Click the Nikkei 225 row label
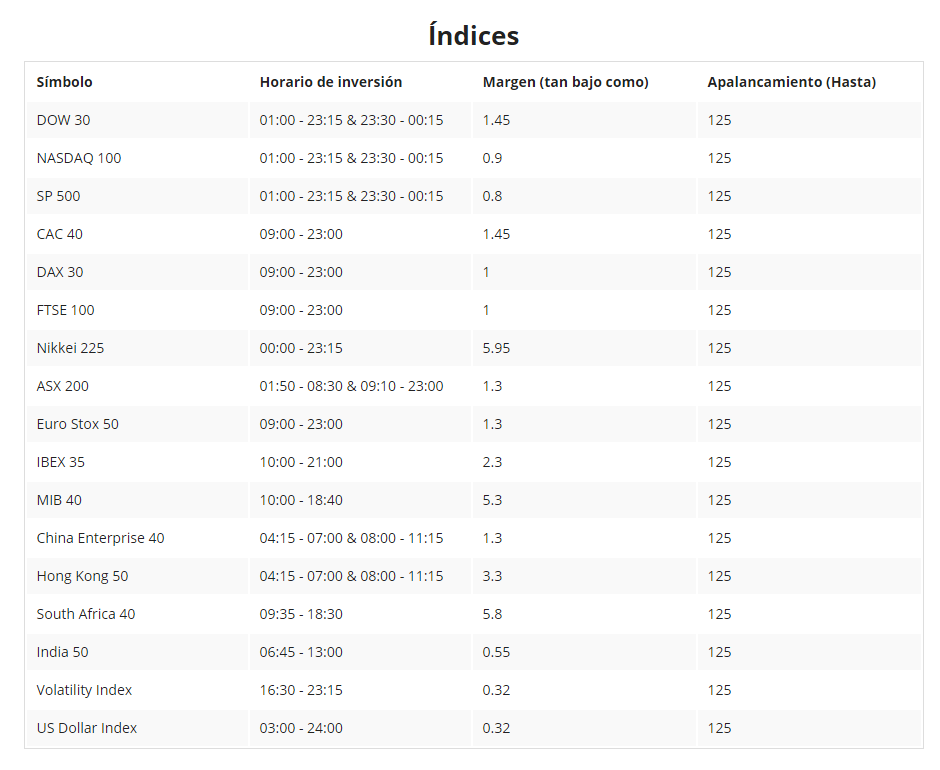This screenshot has height=770, width=940. pyautogui.click(x=70, y=348)
